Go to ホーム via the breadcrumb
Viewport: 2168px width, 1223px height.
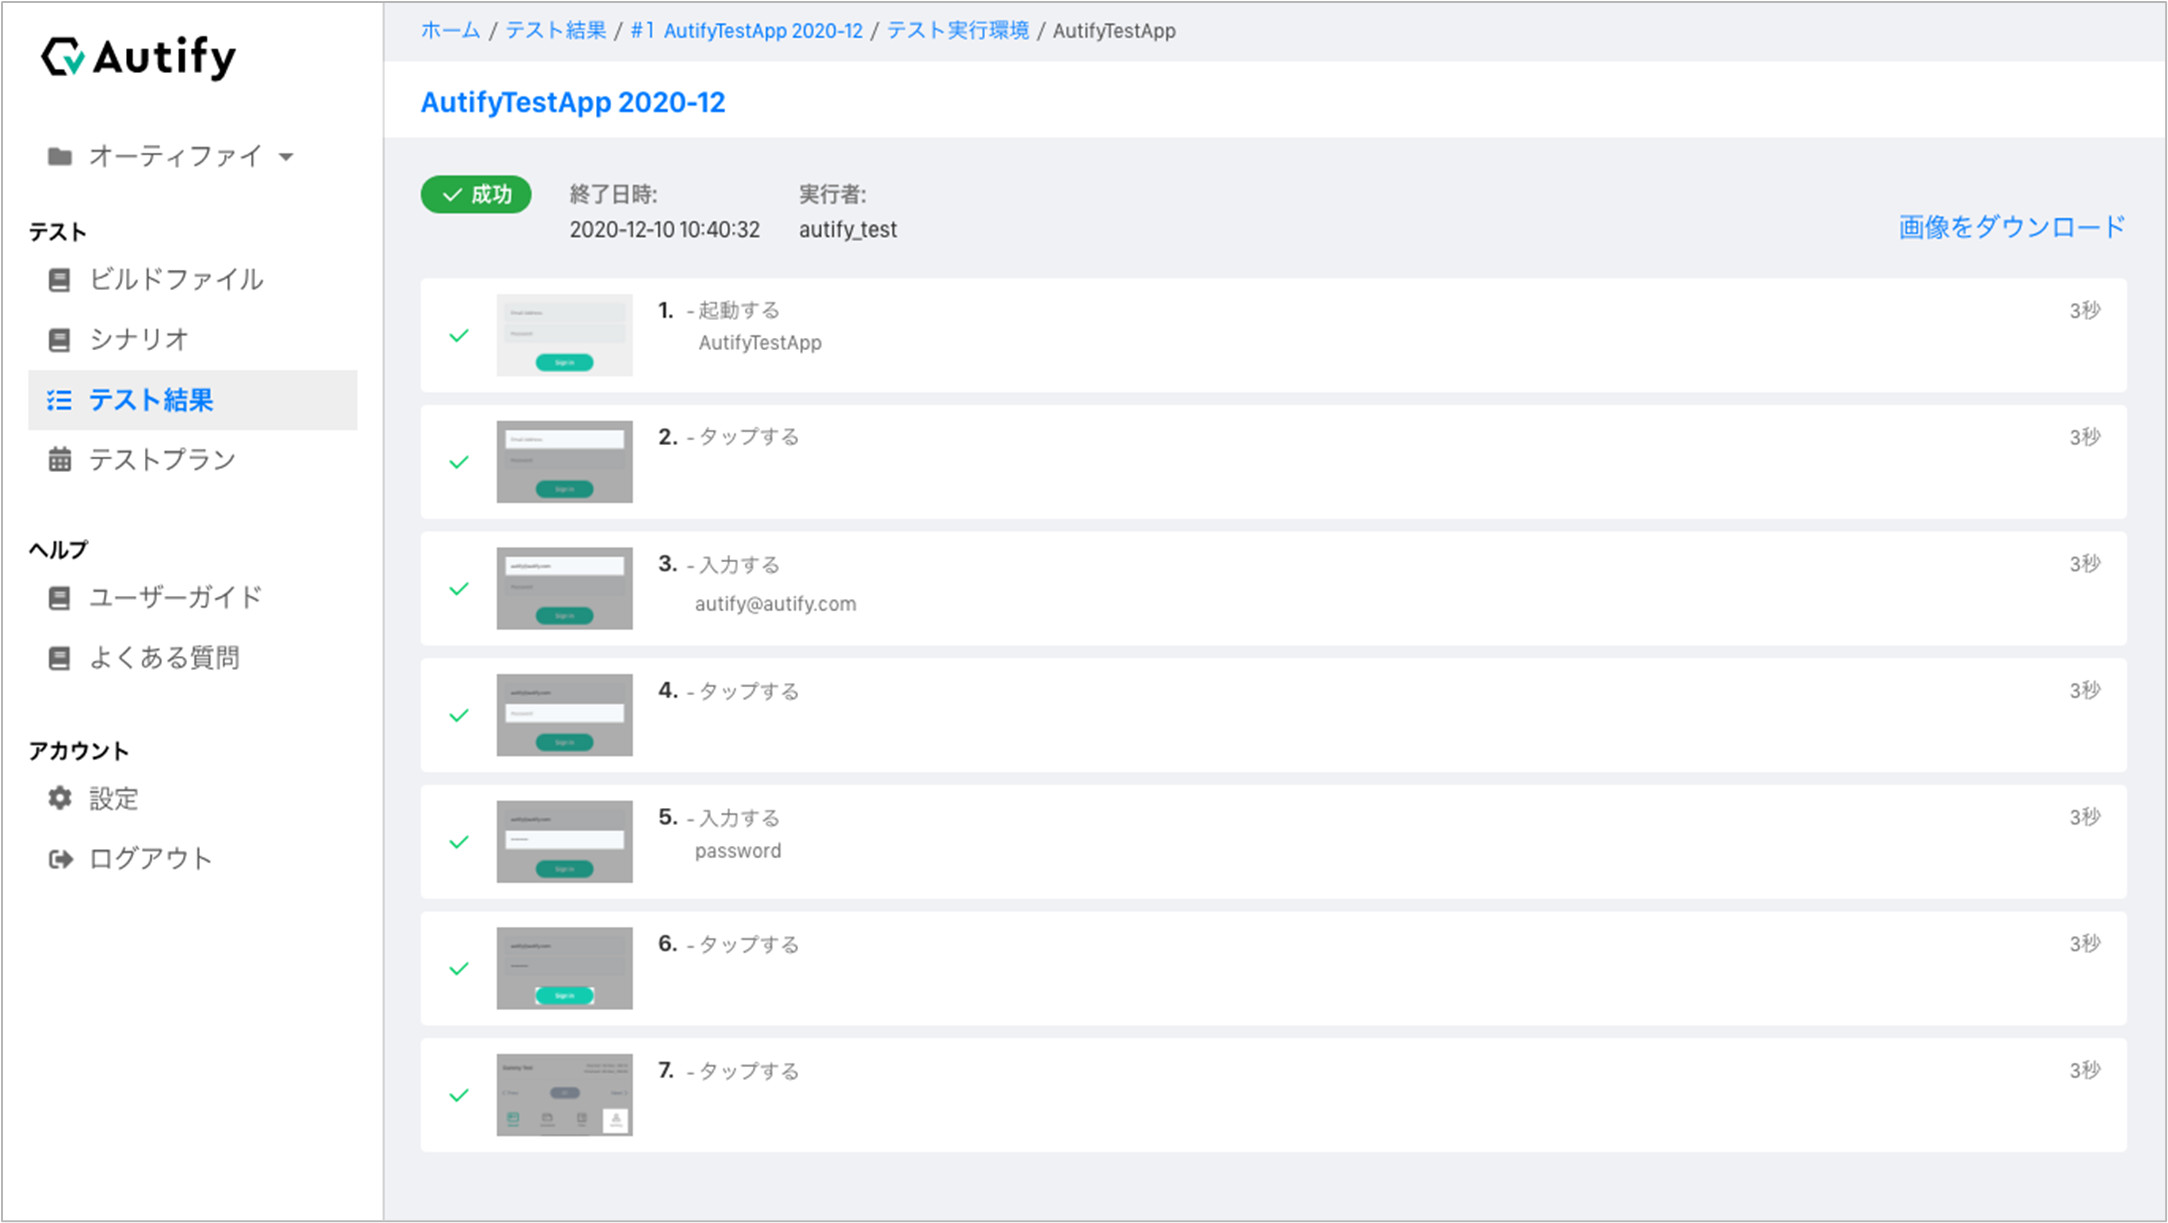[449, 30]
